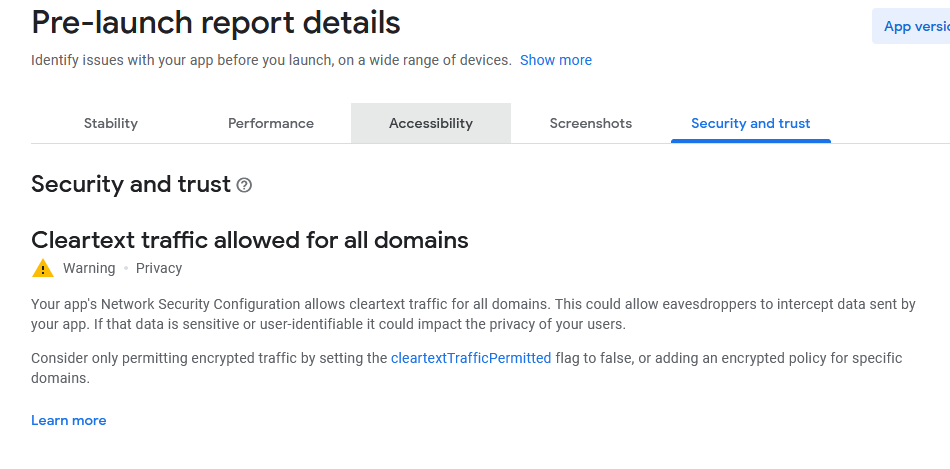Open the App version selector

coord(910,27)
